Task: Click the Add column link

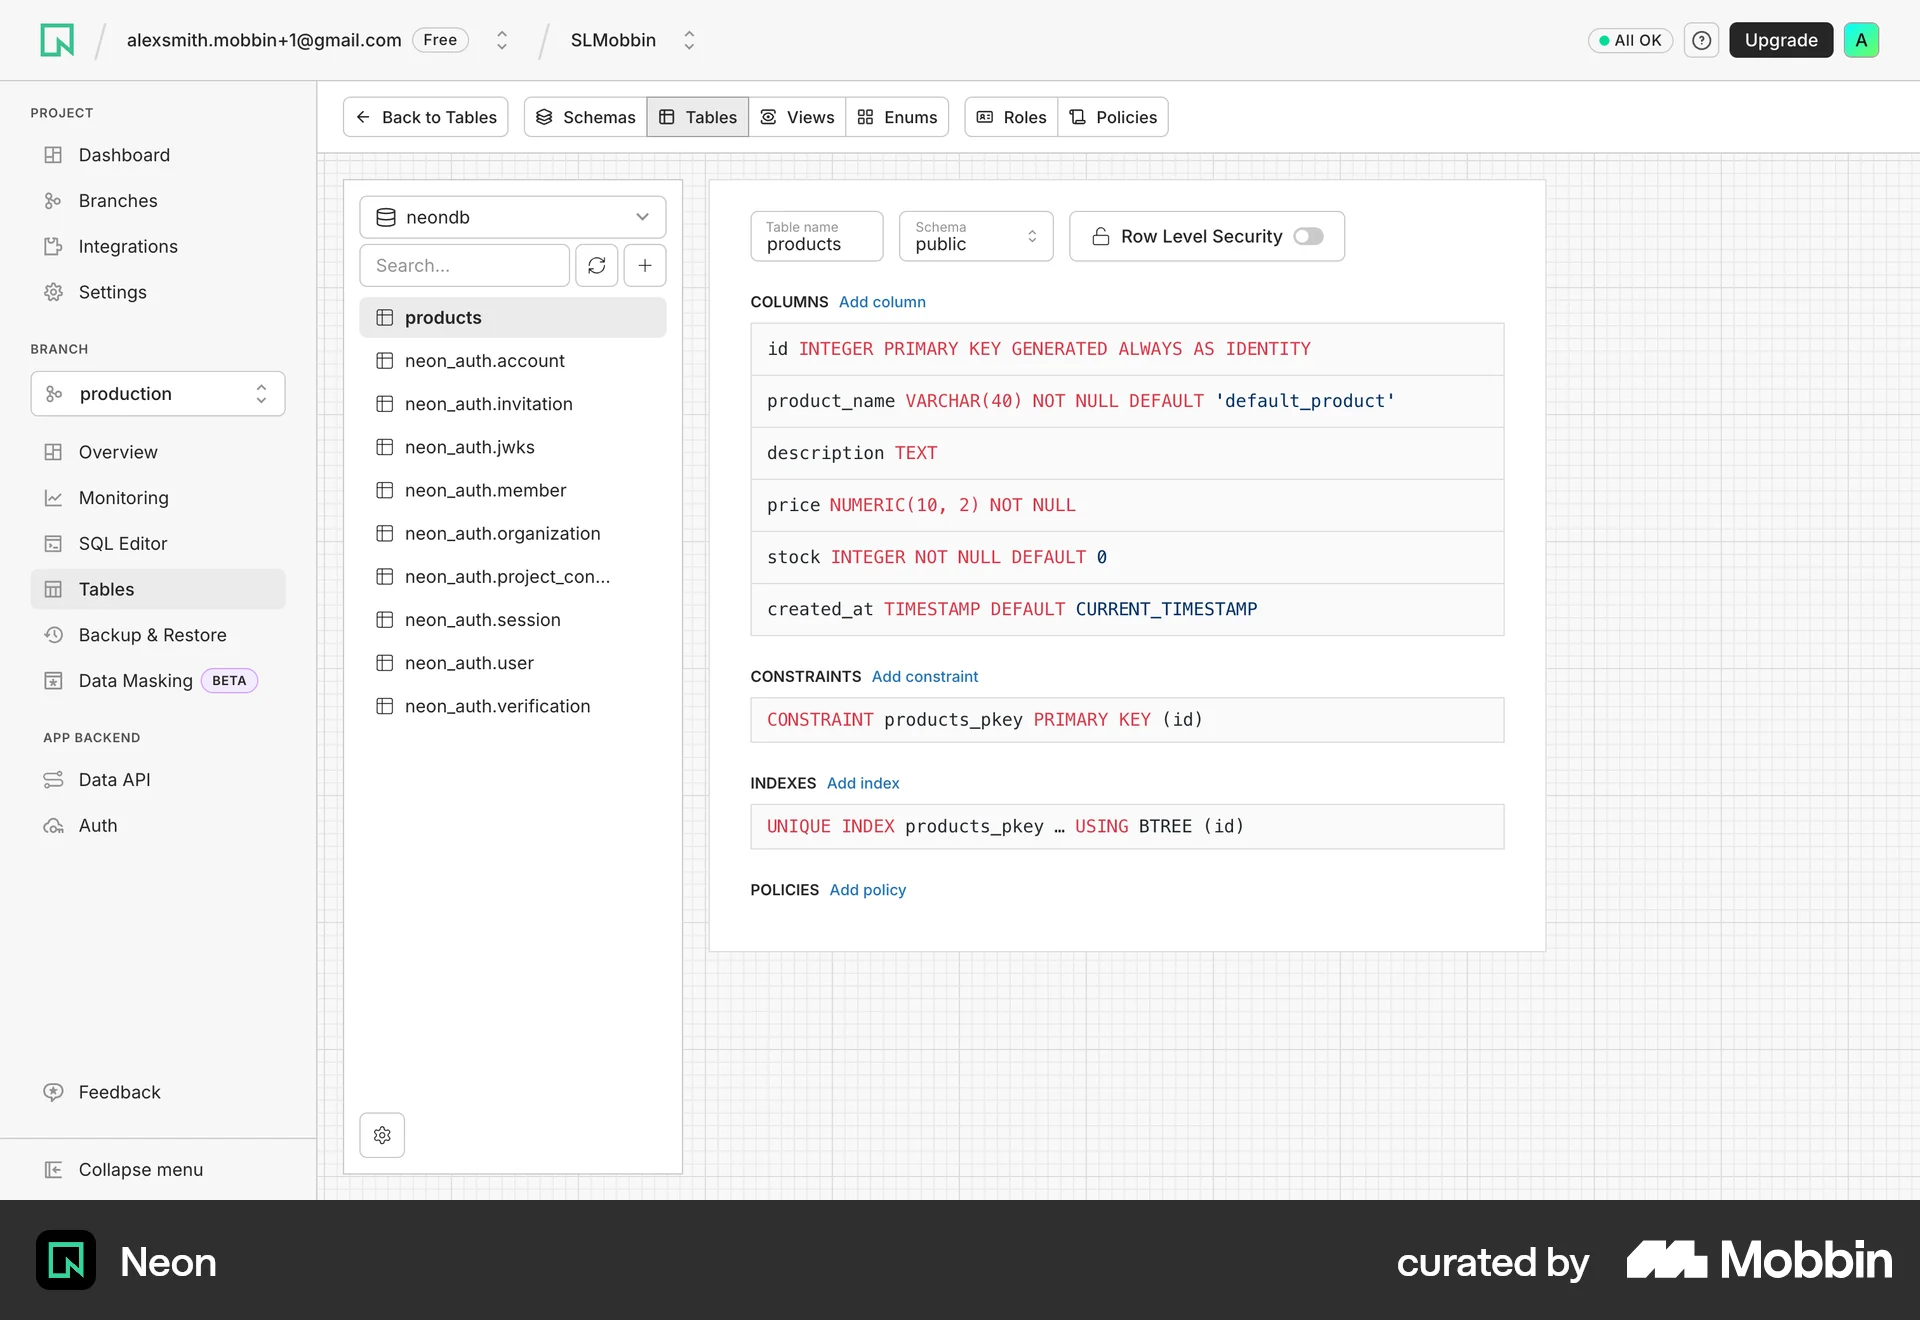Action: (x=882, y=302)
